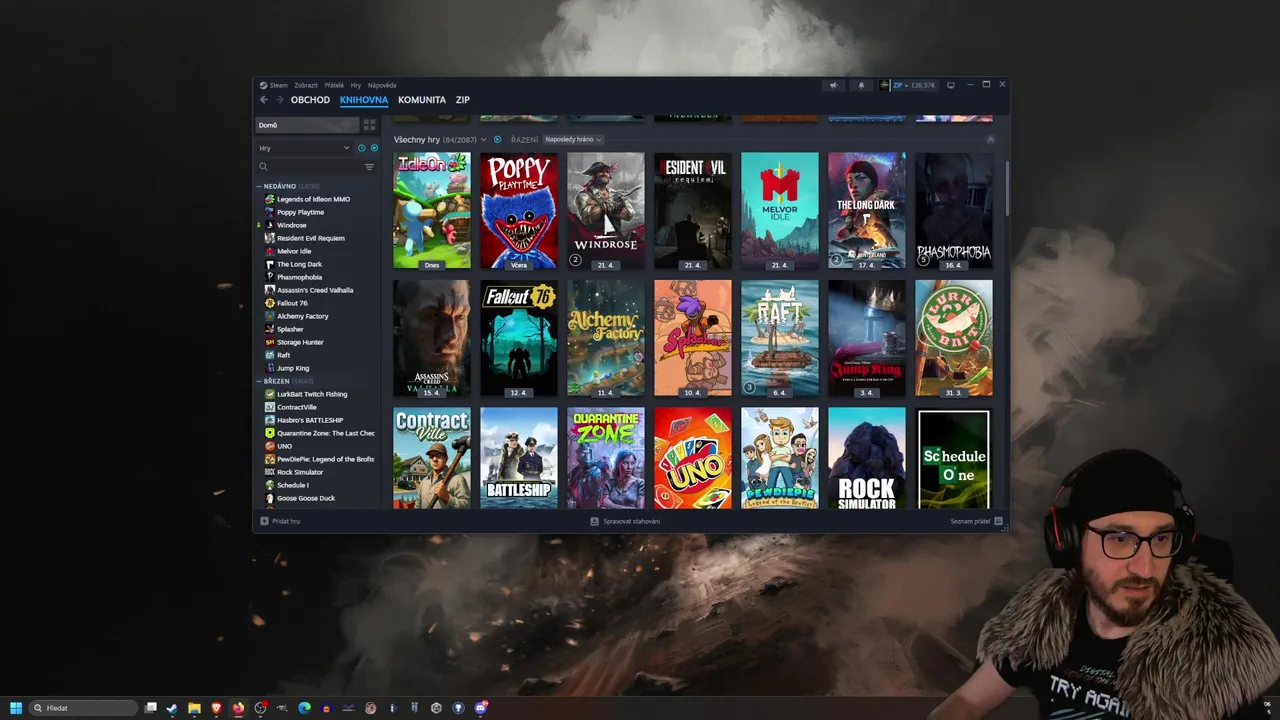The width and height of the screenshot is (1280, 720).
Task: Open ZIP profile tab
Action: 463,100
